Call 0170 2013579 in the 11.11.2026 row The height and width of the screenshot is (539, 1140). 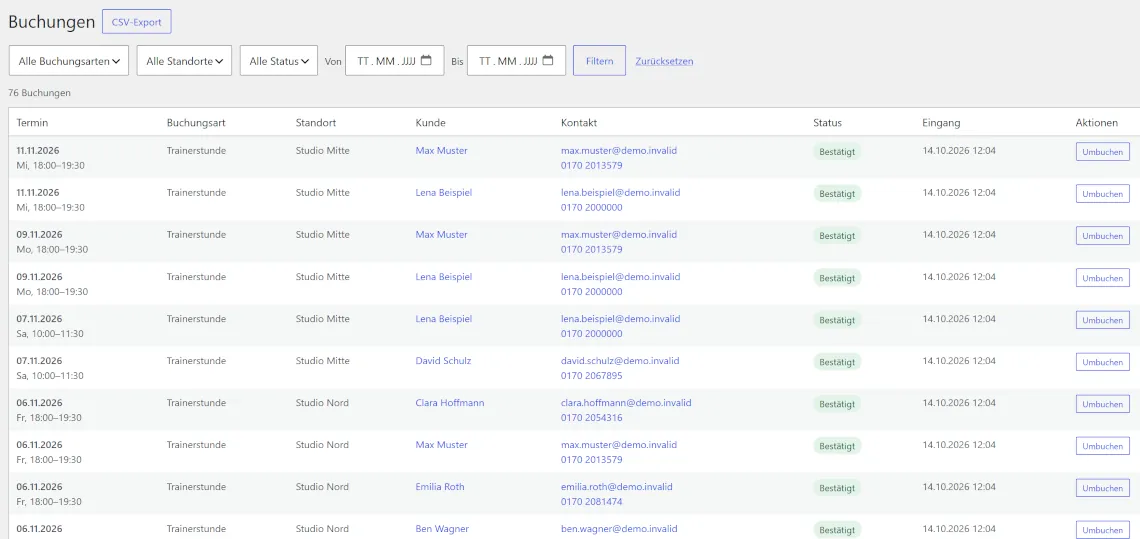[591, 166]
